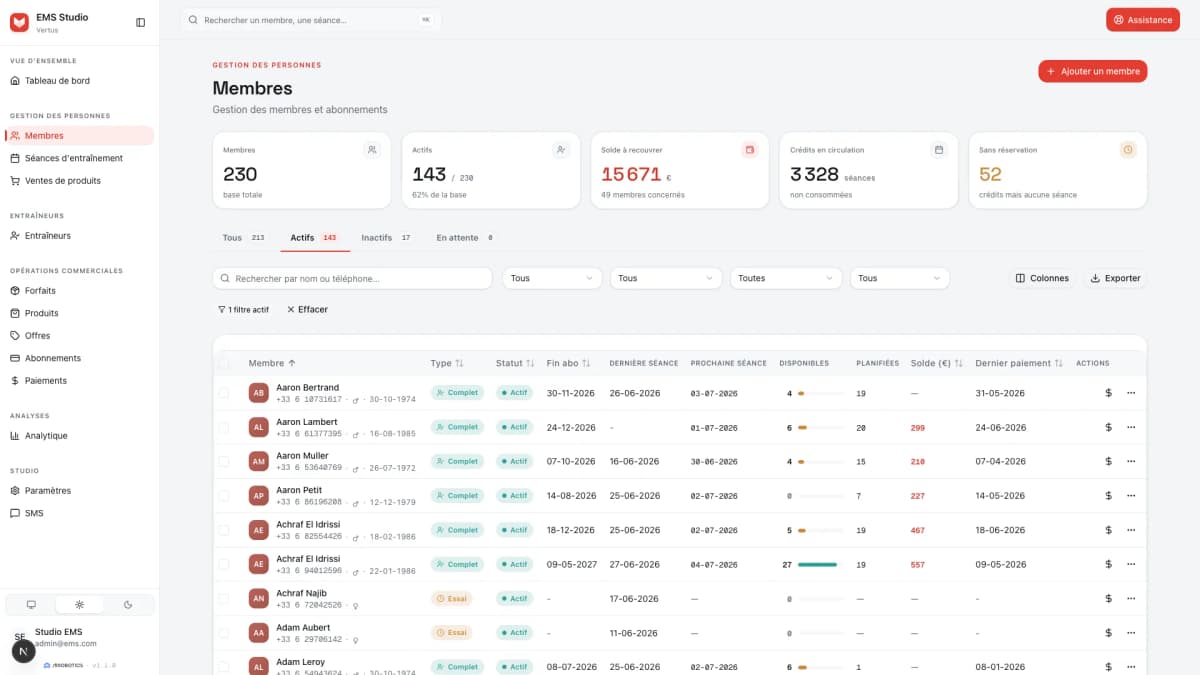The height and width of the screenshot is (675, 1200).
Task: Sort the table by Type column
Action: coord(447,363)
